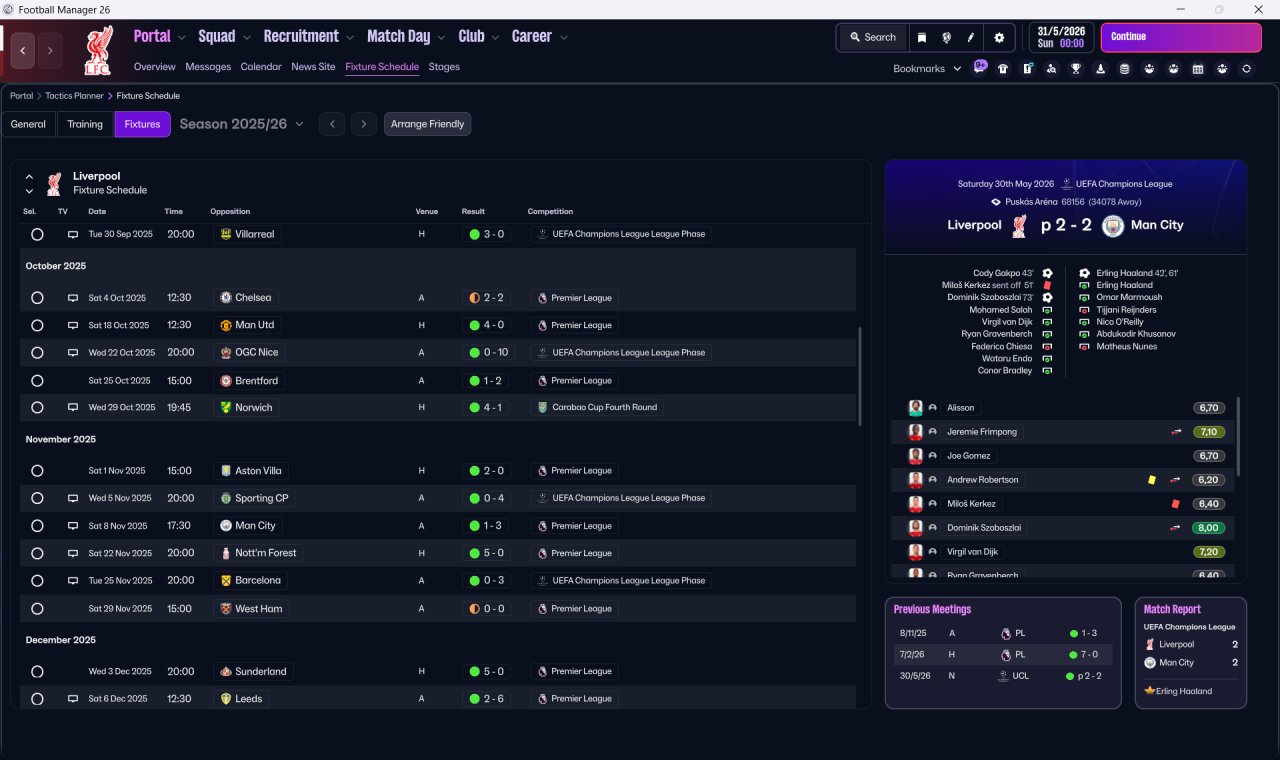Image resolution: width=1280 pixels, height=760 pixels.
Task: Open the Search box
Action: click(873, 38)
